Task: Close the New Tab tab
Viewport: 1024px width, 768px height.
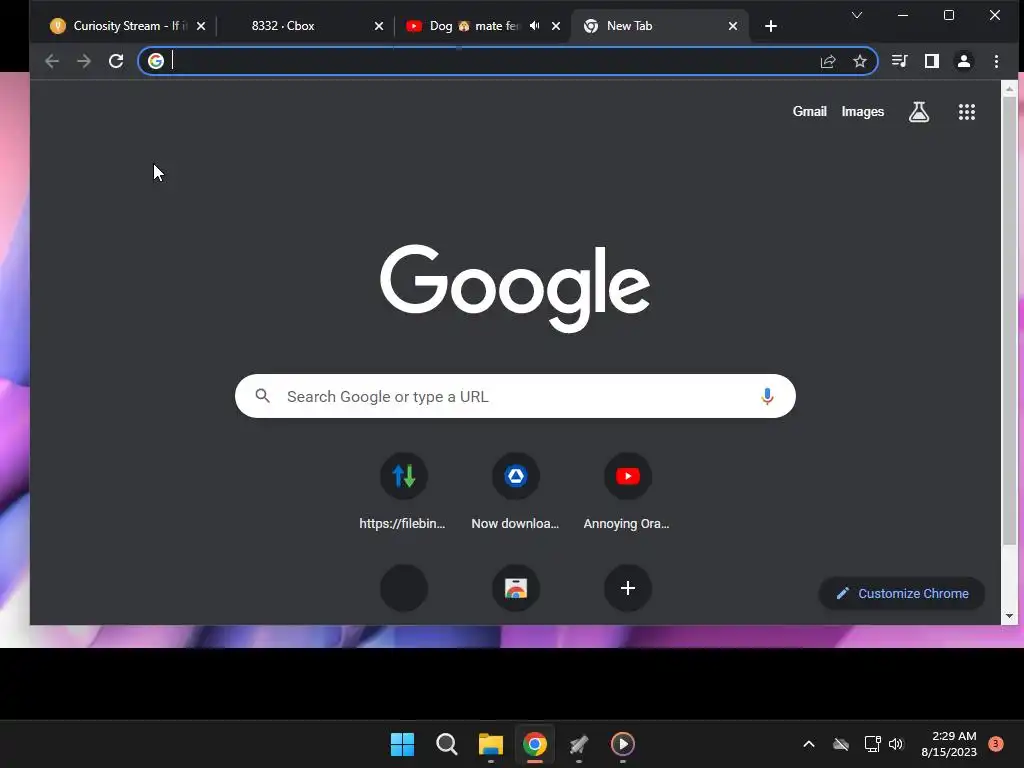Action: [x=733, y=26]
